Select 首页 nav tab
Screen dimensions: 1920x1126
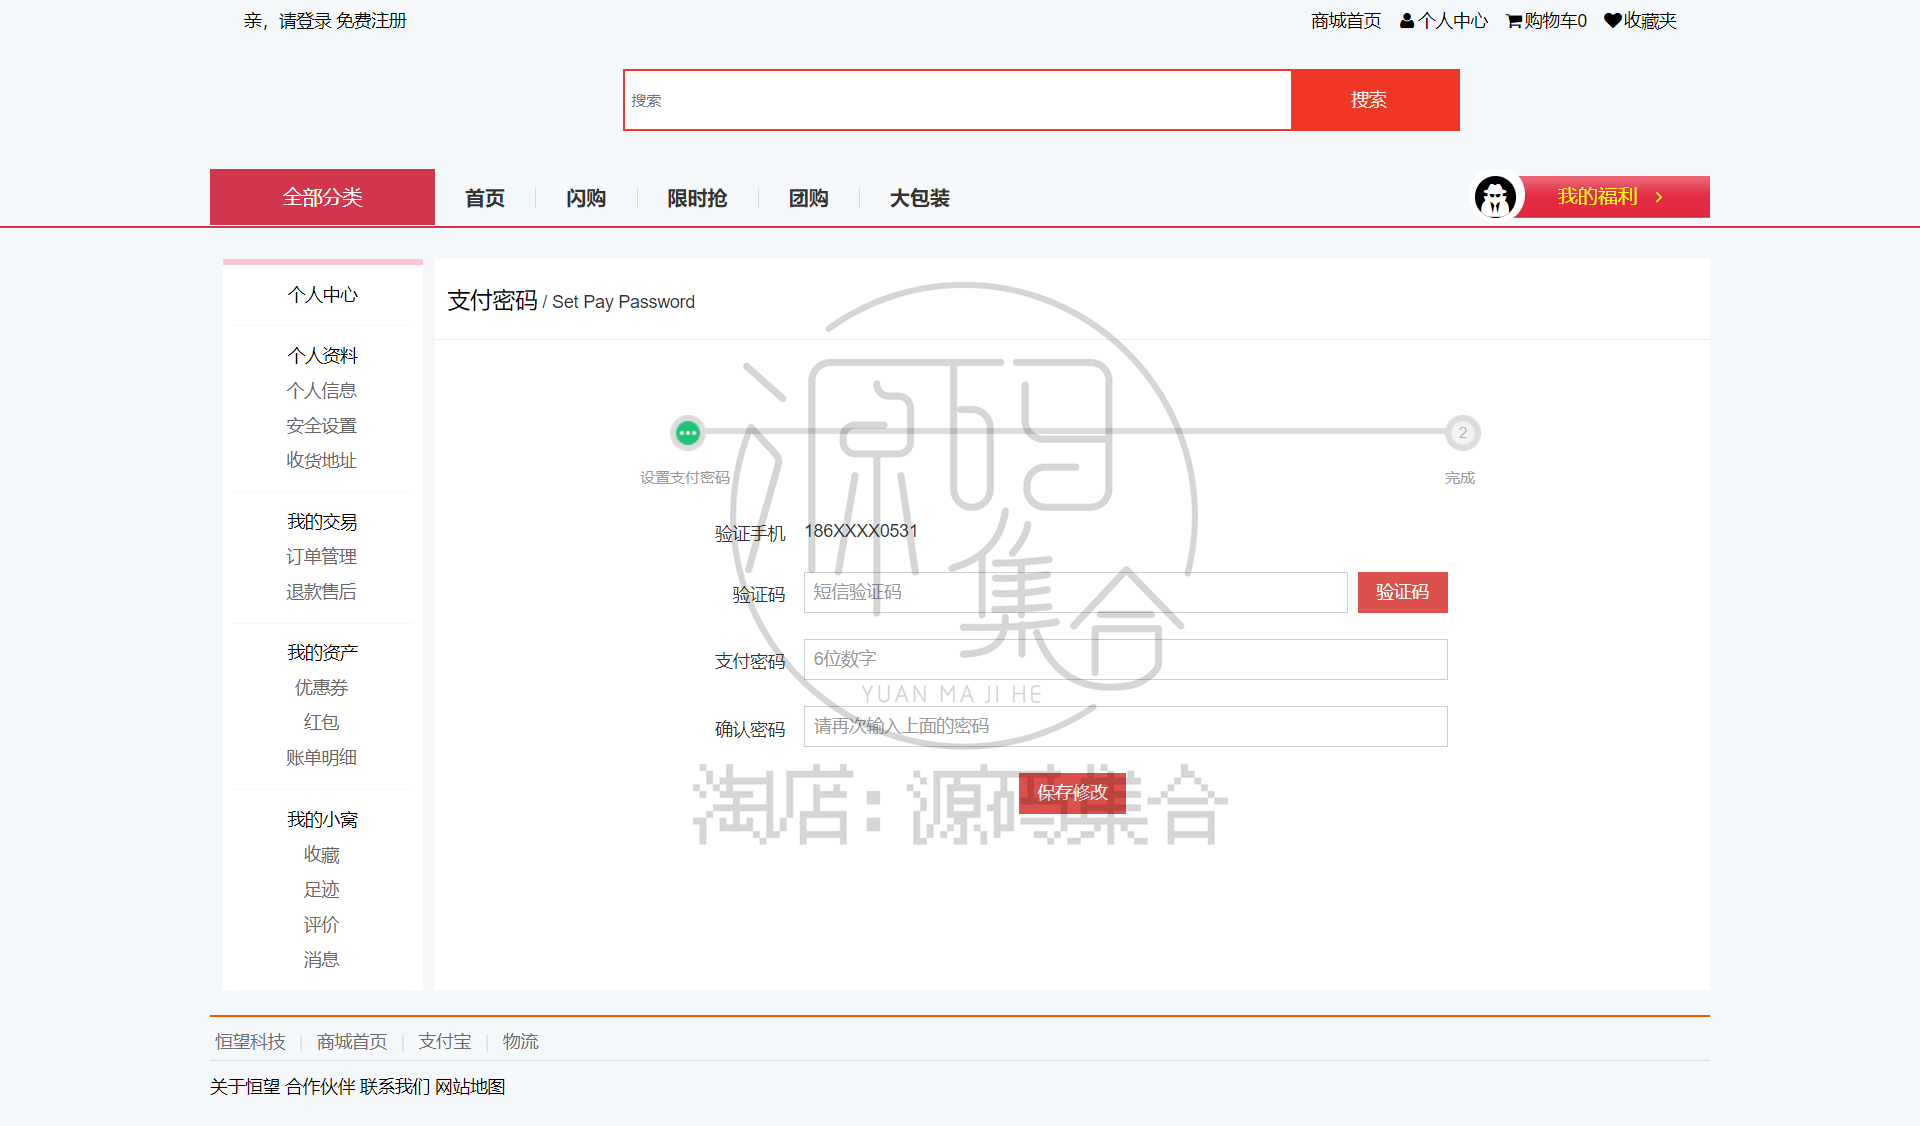coord(485,198)
